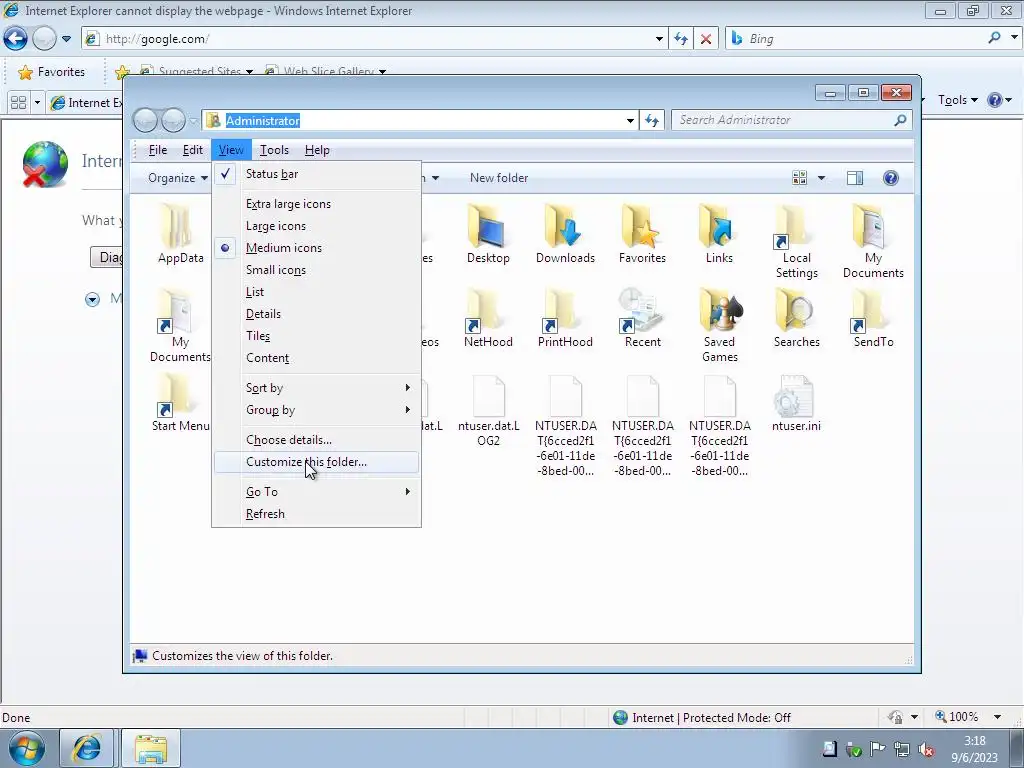Click the Windows Start button
This screenshot has height=768, width=1024.
(27, 748)
